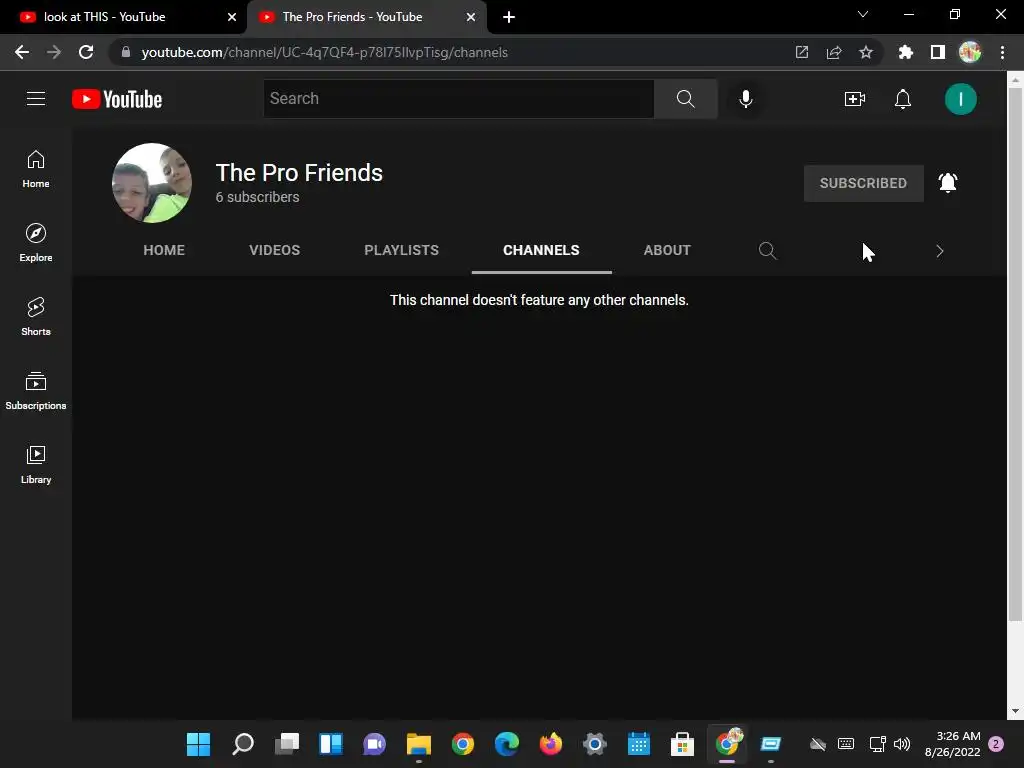
Task: Open Subscriptions in the sidebar
Action: click(x=36, y=391)
